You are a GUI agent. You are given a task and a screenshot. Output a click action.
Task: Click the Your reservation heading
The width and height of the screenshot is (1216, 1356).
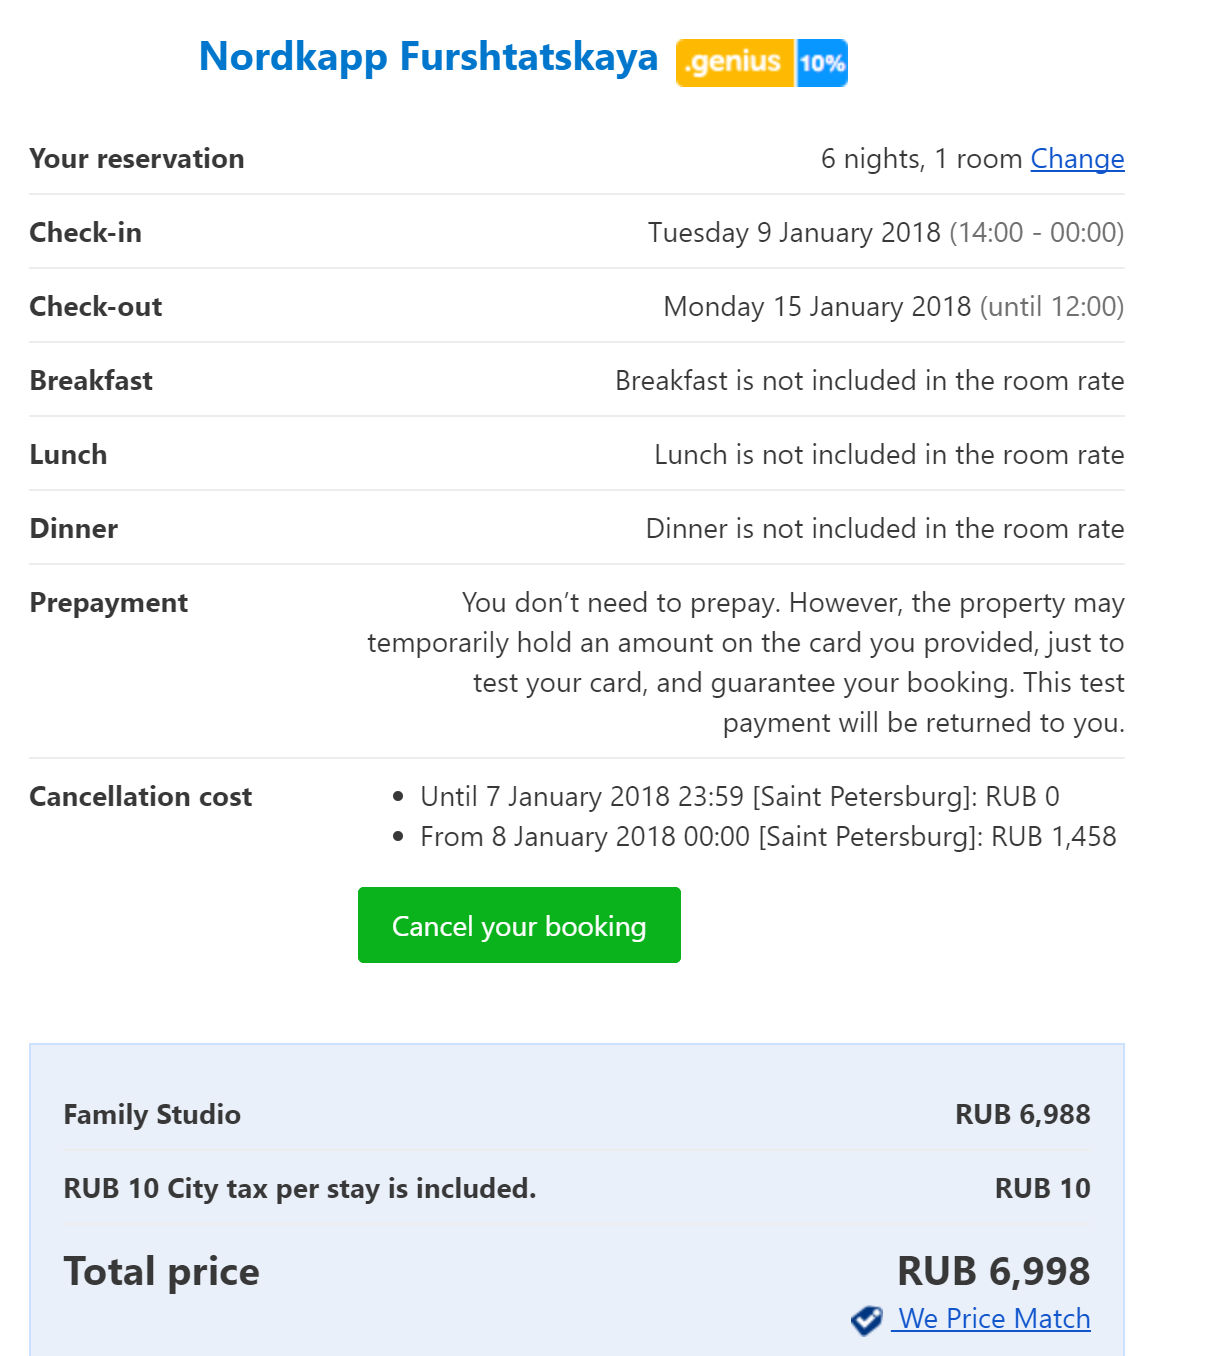(x=137, y=158)
